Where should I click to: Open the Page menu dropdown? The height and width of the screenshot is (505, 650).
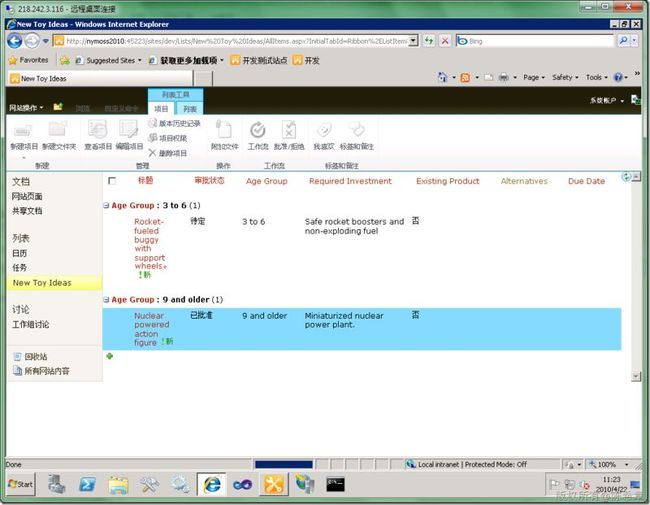pyautogui.click(x=534, y=77)
